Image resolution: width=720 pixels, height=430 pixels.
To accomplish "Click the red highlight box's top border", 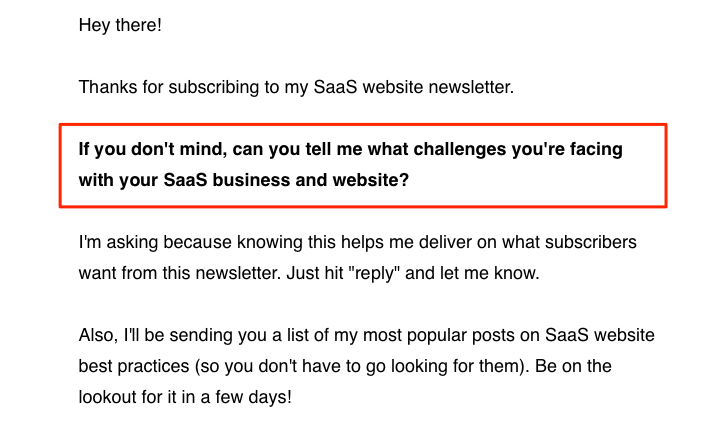I will click(x=363, y=124).
